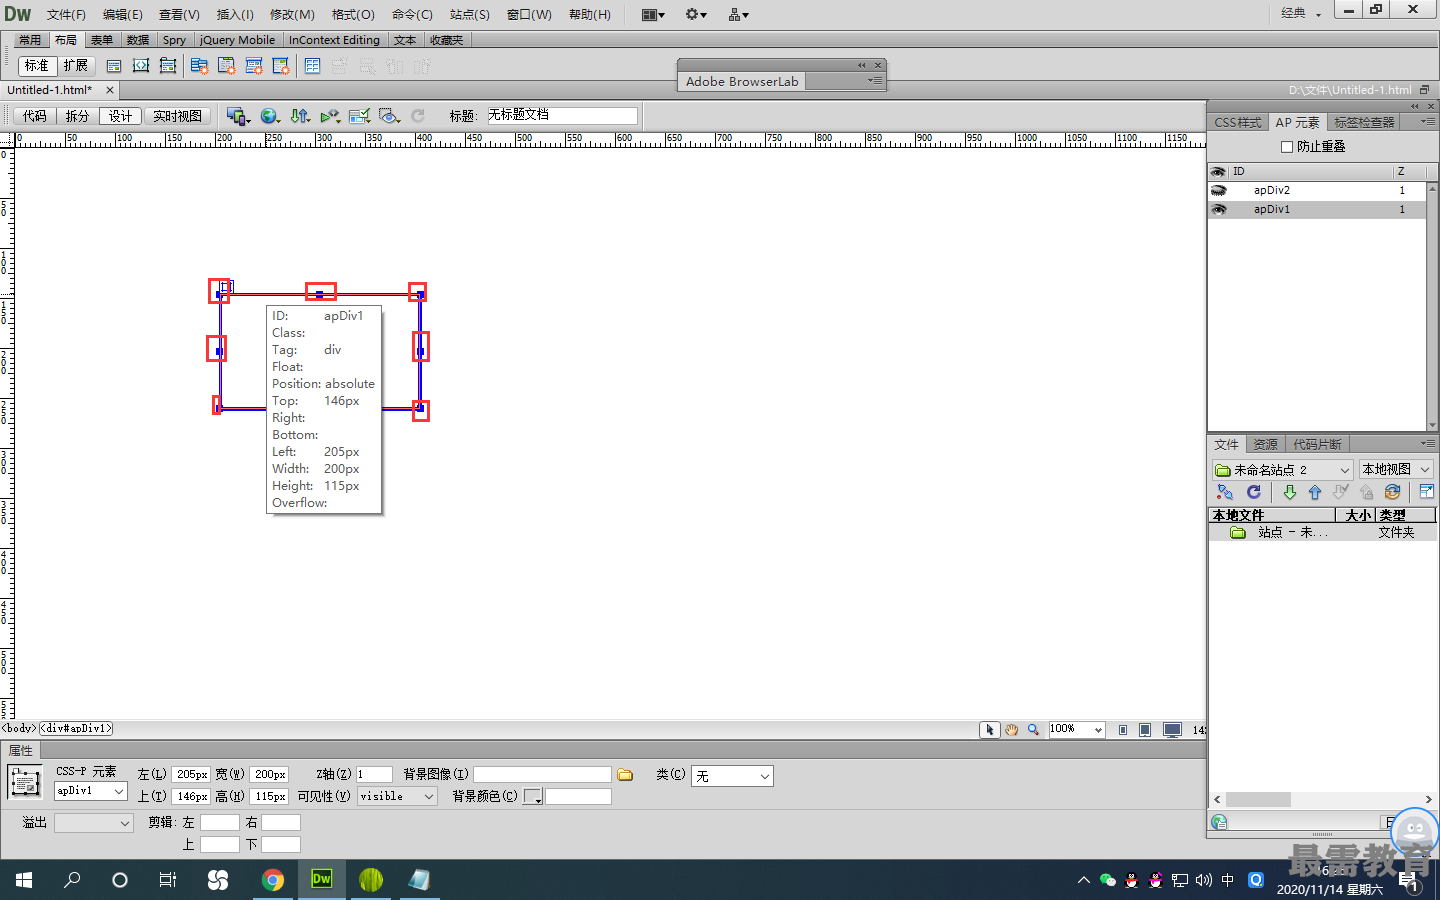Viewport: 1440px width, 900px height.
Task: Select the <div#apDiv1> tag selector
Action: 76,729
